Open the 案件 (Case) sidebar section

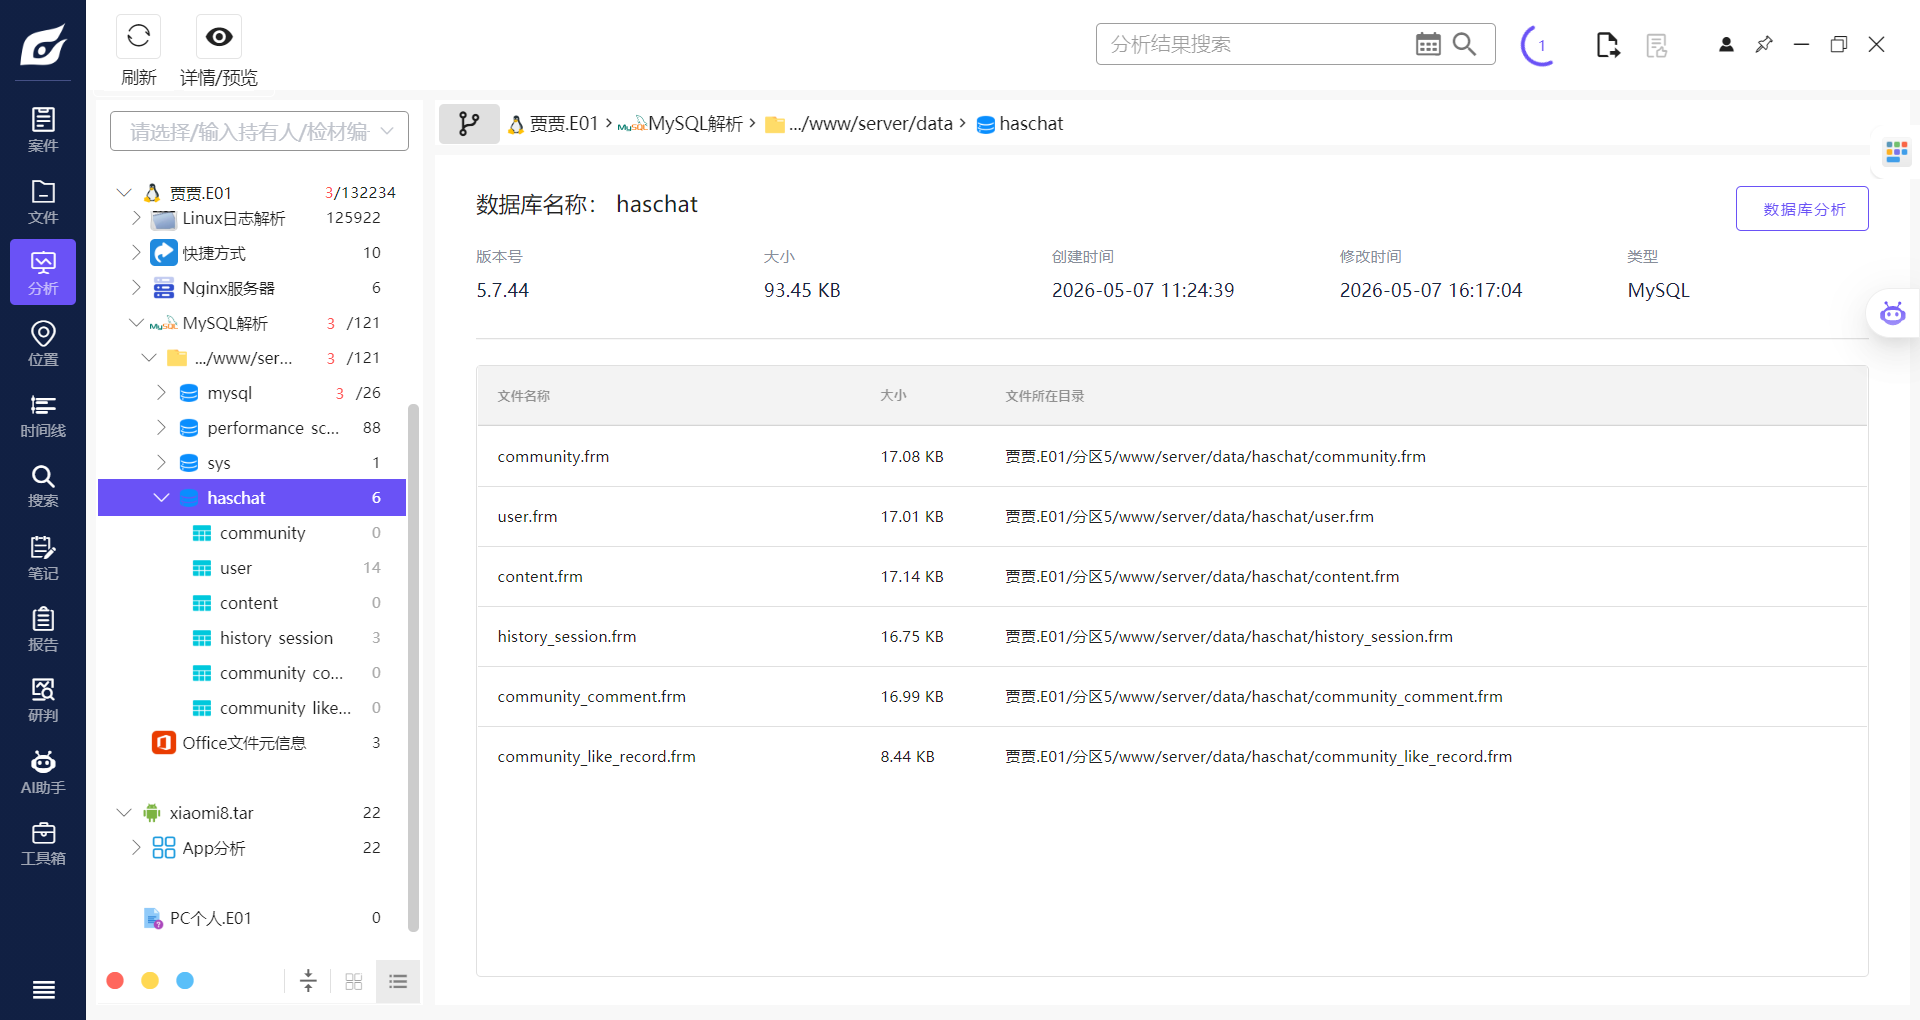pyautogui.click(x=43, y=130)
